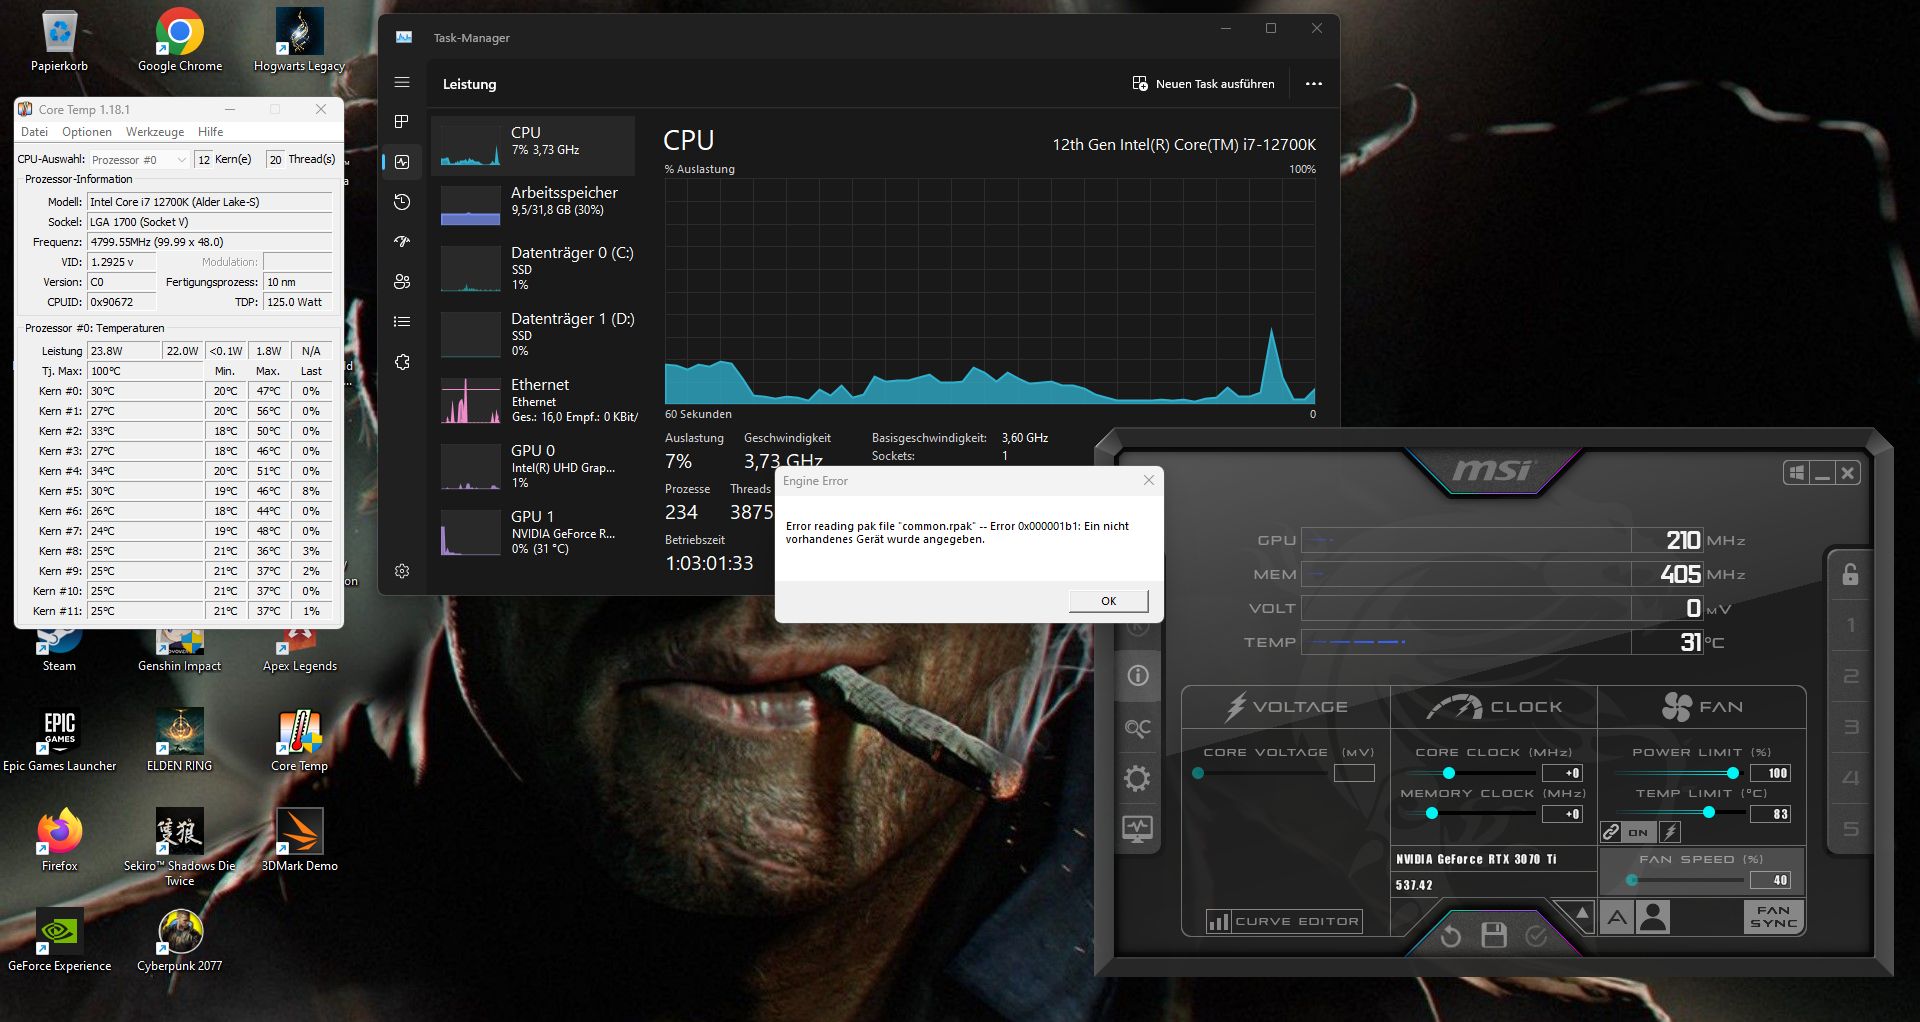The image size is (1920, 1022).
Task: Open the Task Manager three-dot options menu
Action: [1313, 83]
